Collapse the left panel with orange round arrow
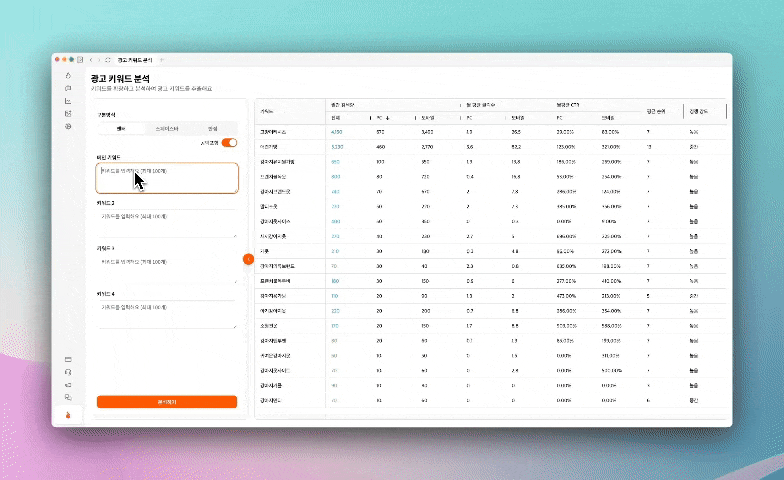The width and height of the screenshot is (784, 480). click(x=248, y=259)
